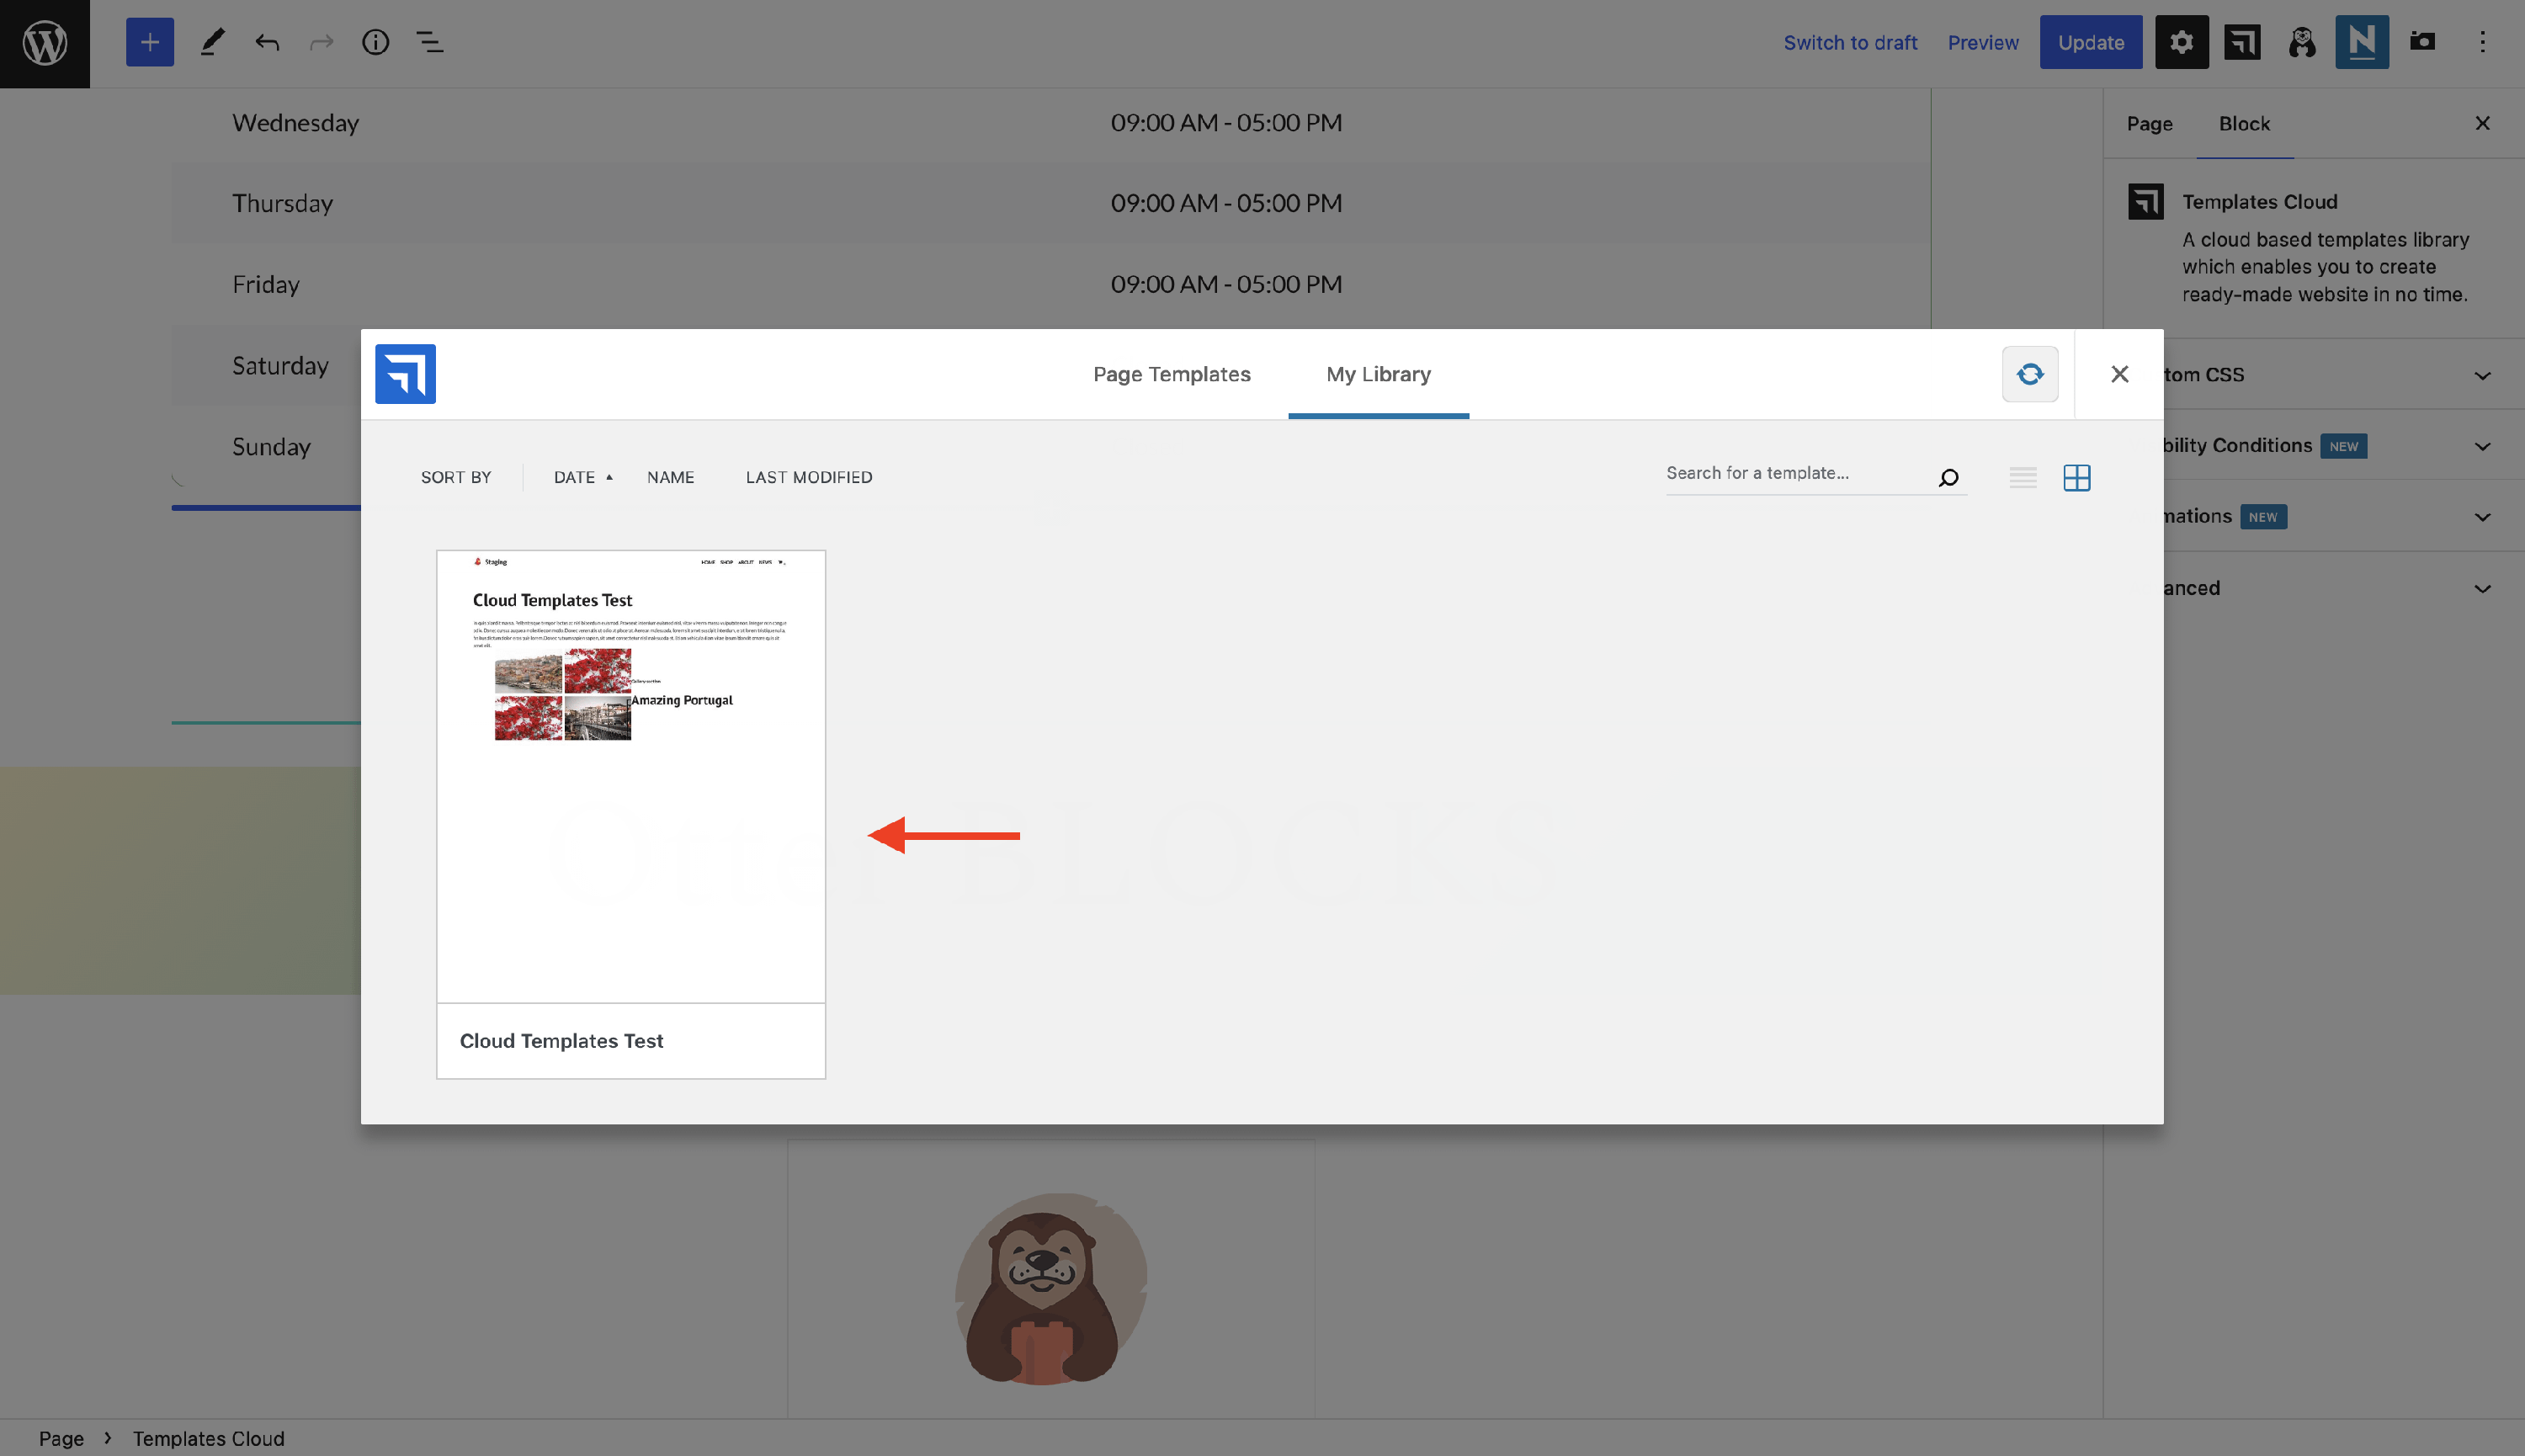Click the Neve N toolbar icon
The width and height of the screenshot is (2525, 1456).
click(2361, 42)
